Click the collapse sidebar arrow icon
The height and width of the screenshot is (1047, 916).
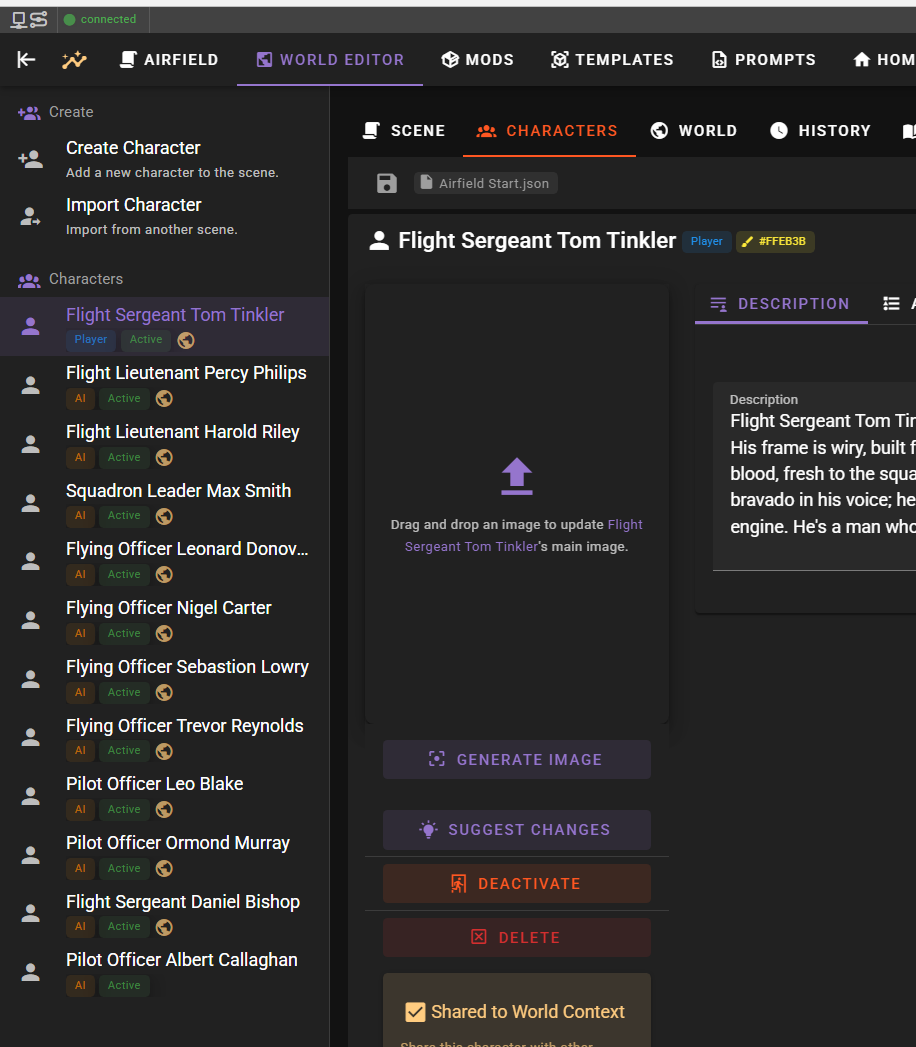26,60
